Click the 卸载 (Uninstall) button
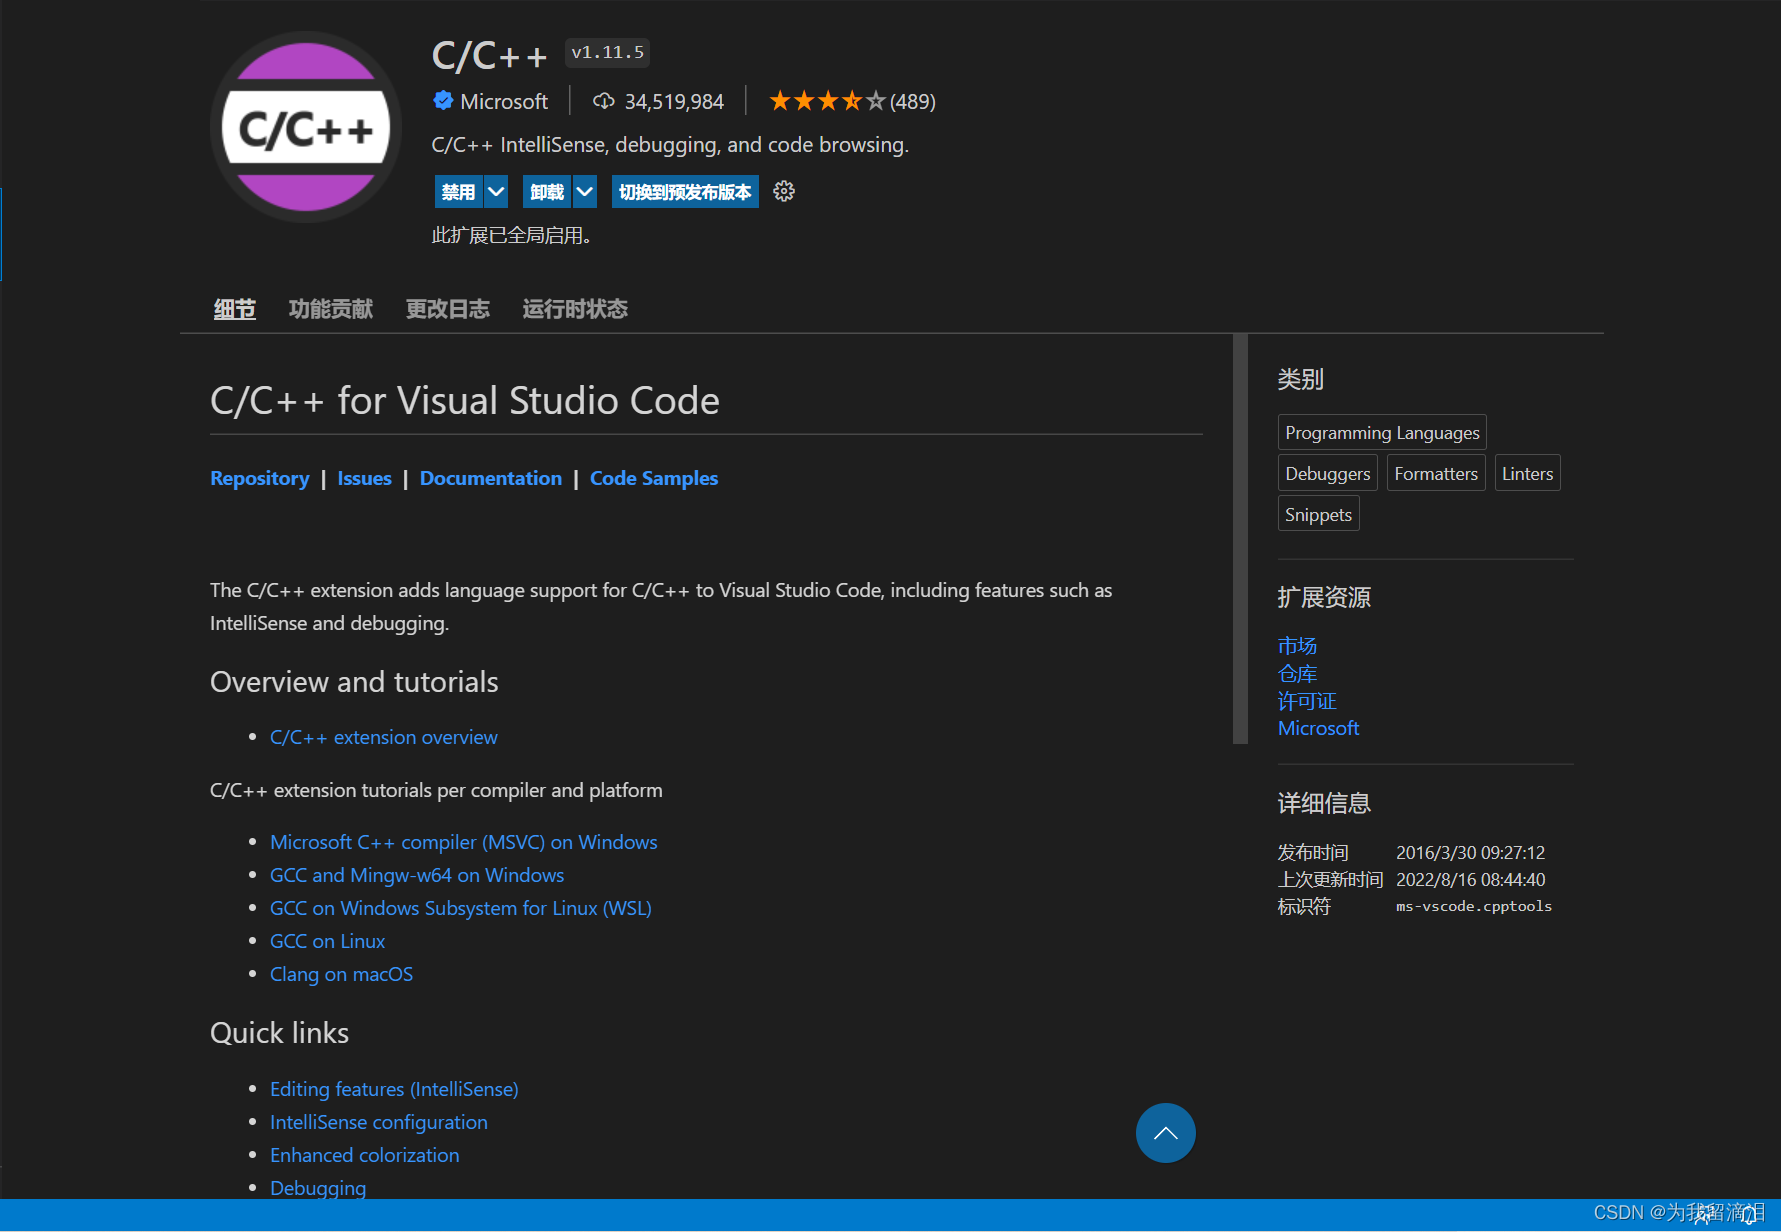 (547, 192)
